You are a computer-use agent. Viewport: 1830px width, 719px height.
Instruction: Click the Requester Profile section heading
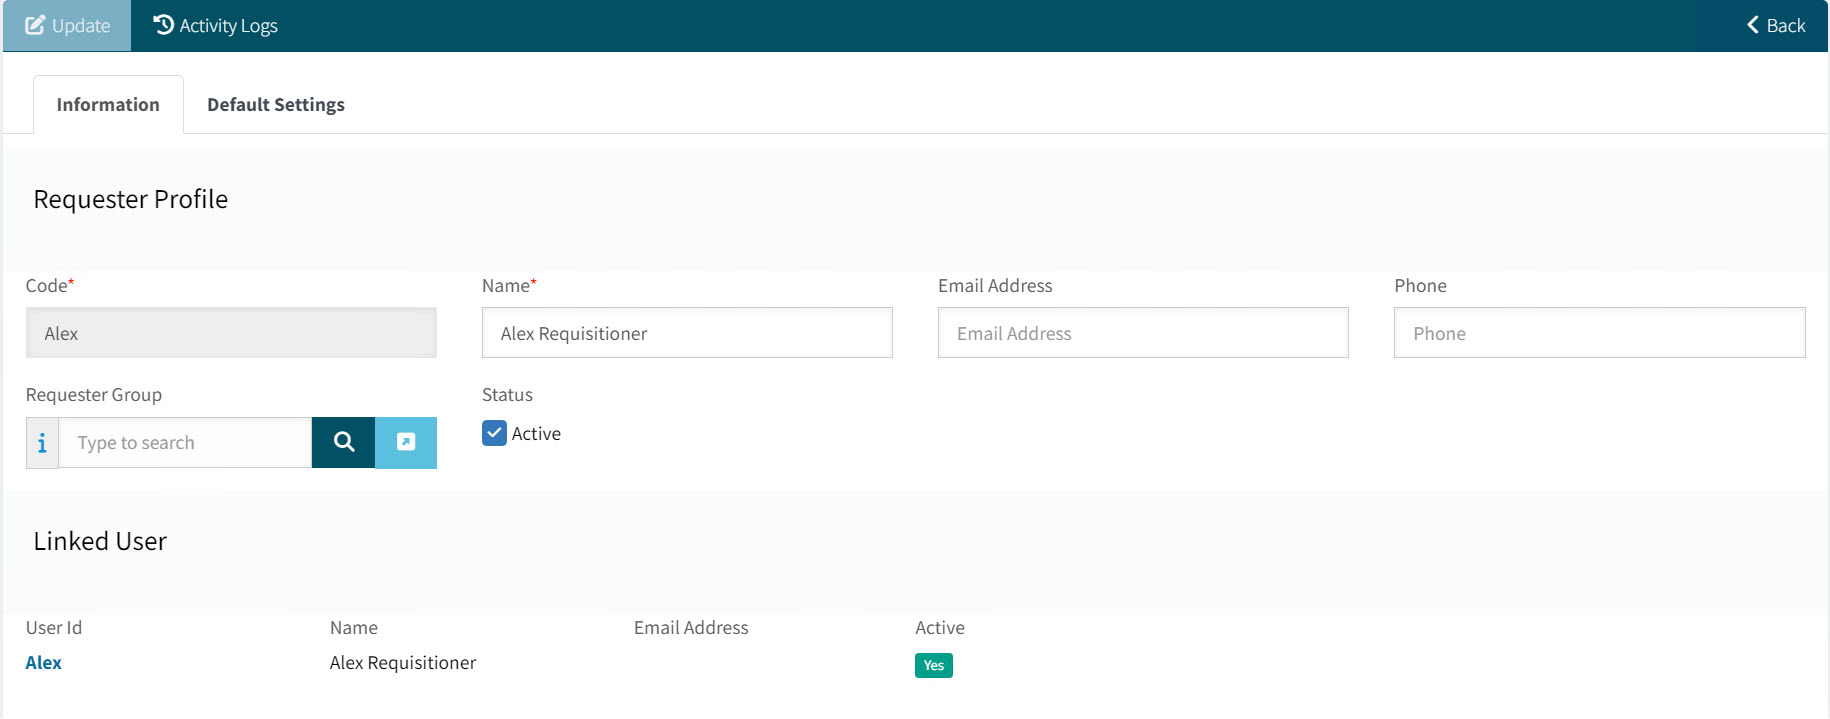point(131,200)
